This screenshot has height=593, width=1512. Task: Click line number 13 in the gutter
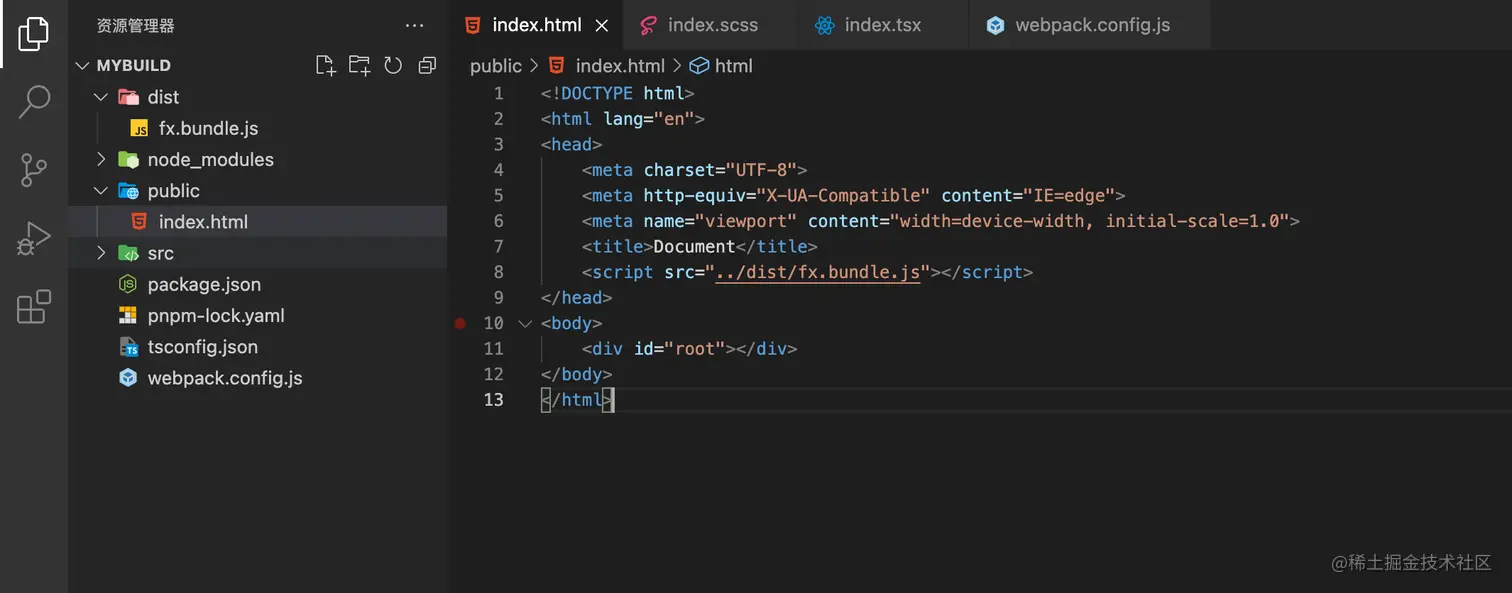[x=493, y=399]
